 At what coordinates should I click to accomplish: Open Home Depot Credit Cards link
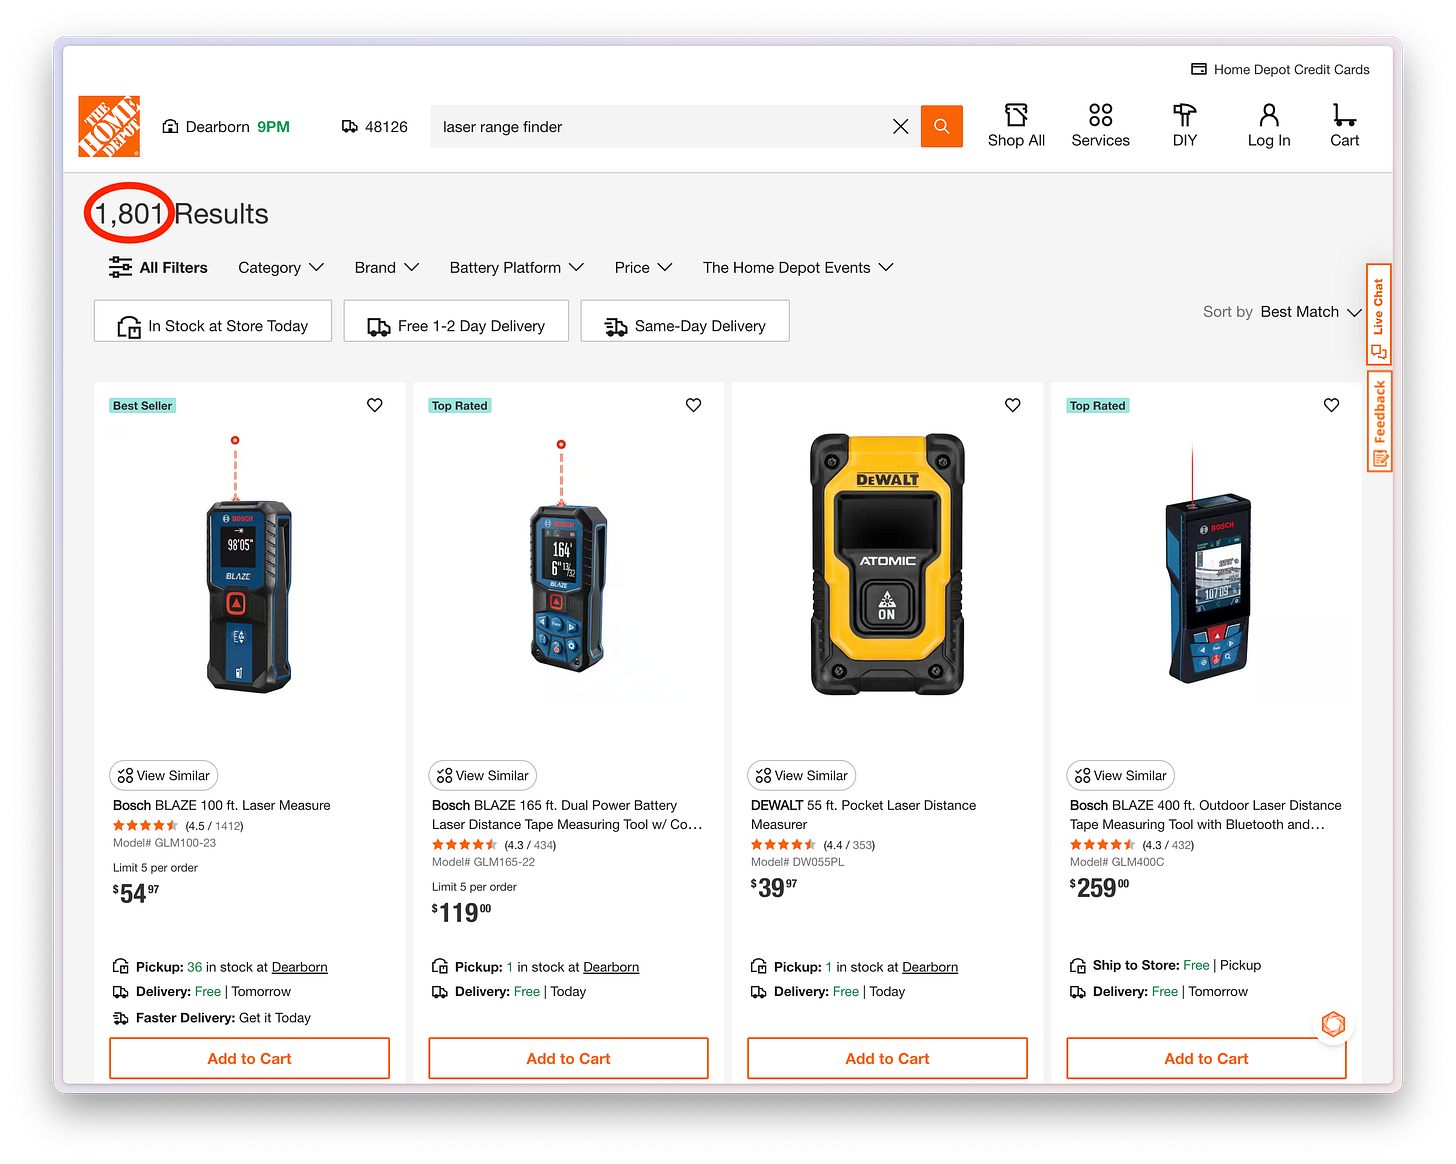pos(1280,69)
